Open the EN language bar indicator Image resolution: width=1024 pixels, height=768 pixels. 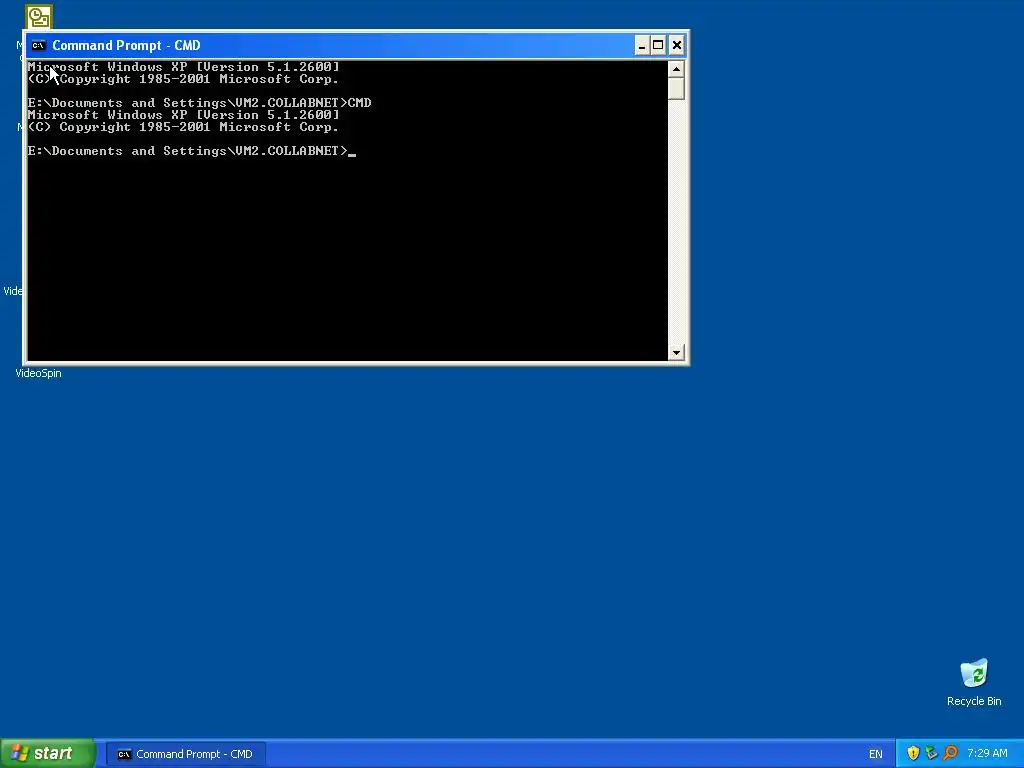point(875,754)
